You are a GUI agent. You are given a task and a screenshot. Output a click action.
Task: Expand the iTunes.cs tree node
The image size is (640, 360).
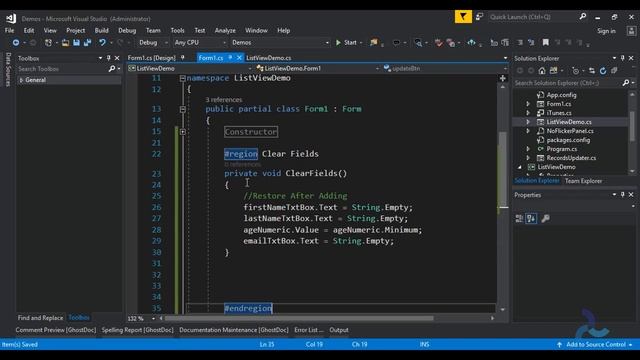528,113
